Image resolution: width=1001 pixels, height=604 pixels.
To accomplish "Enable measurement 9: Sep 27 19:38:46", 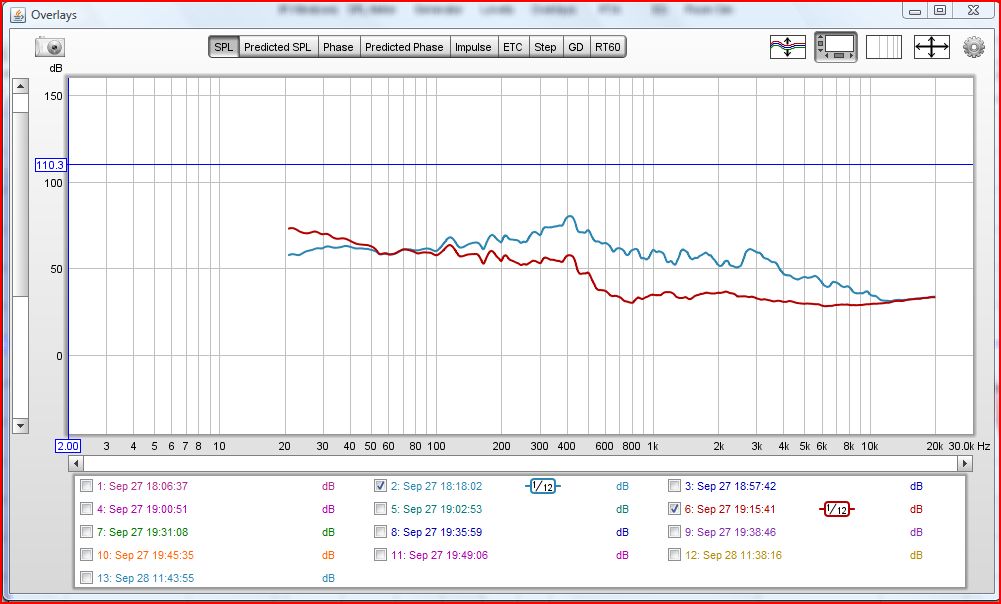I will [x=674, y=532].
